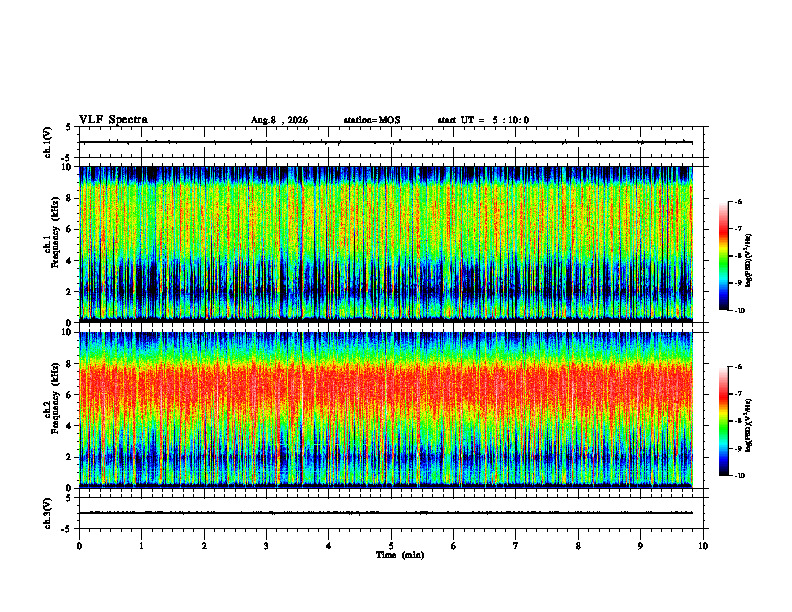This screenshot has width=792, height=612.
Task: Click the ch.1 colorbar "-10" tick label
Action: (739, 311)
